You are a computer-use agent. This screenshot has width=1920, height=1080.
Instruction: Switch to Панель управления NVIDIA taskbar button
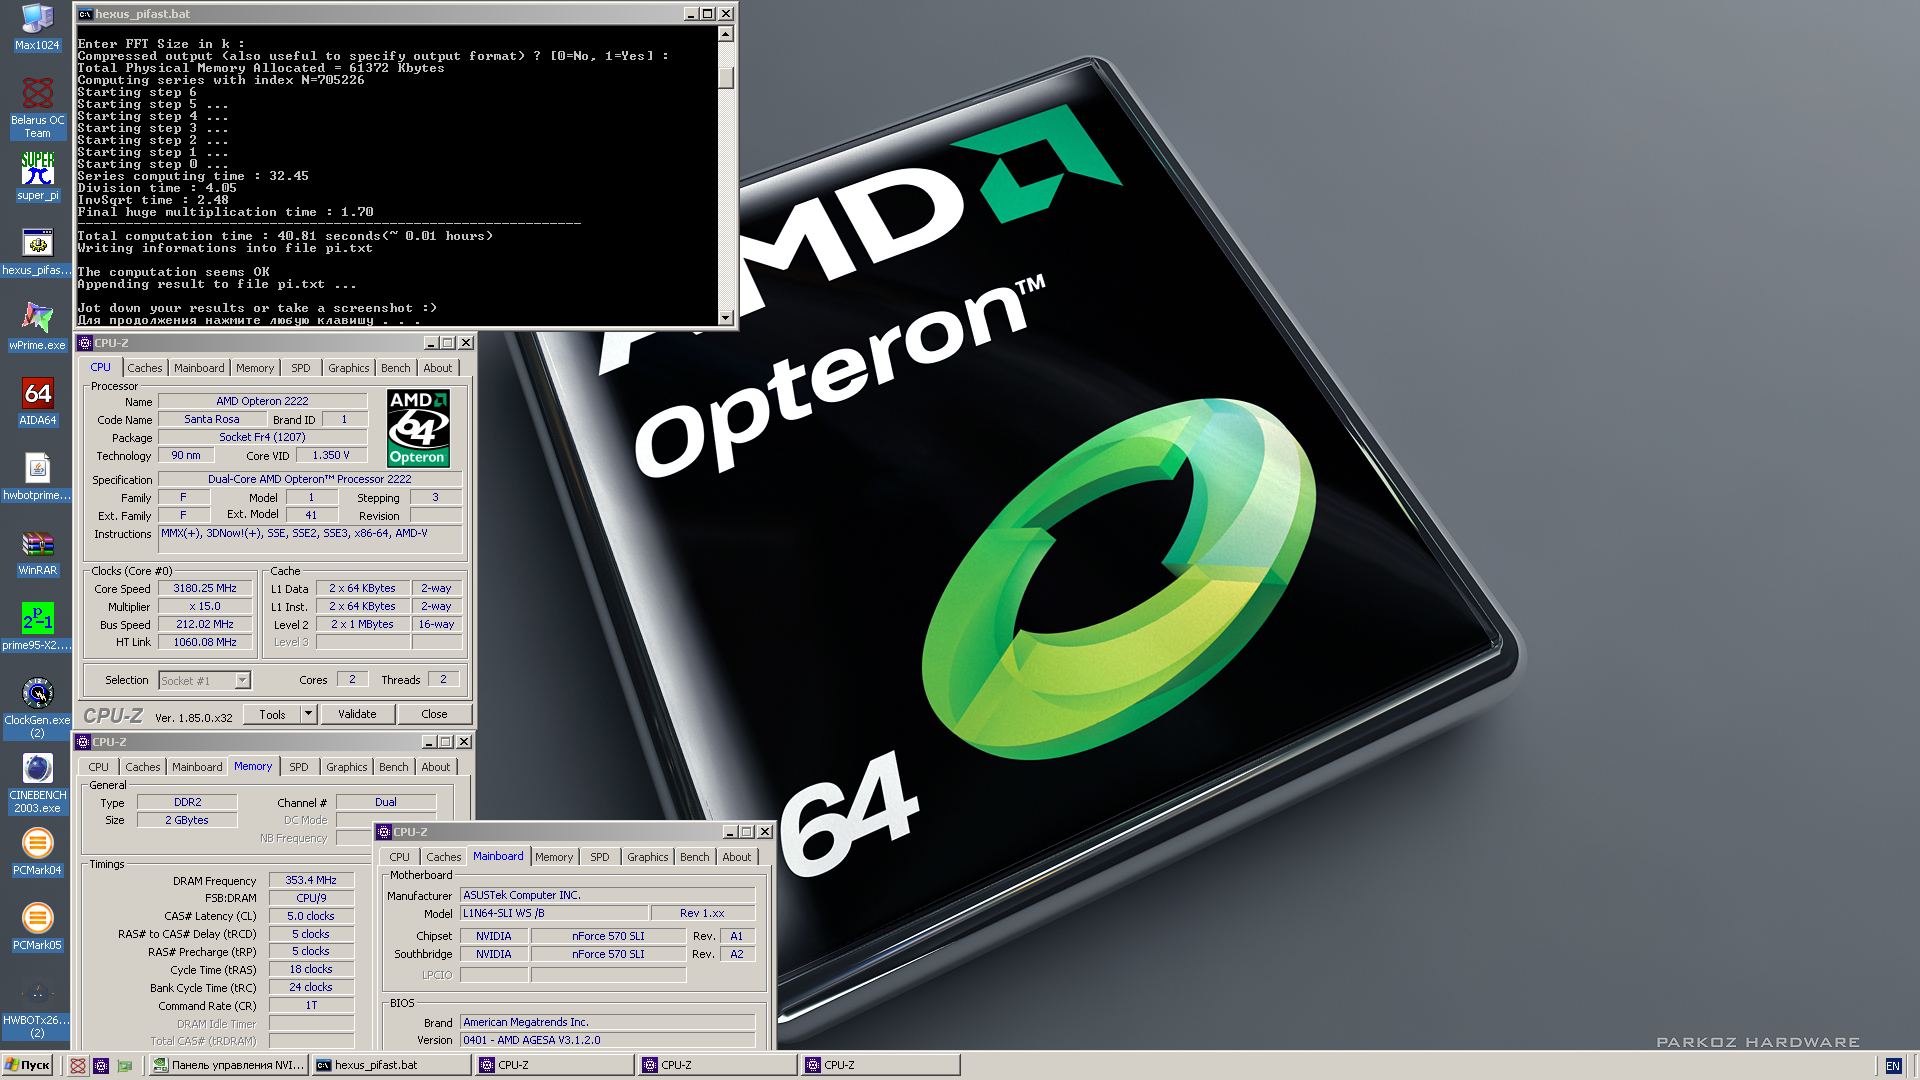(229, 1065)
